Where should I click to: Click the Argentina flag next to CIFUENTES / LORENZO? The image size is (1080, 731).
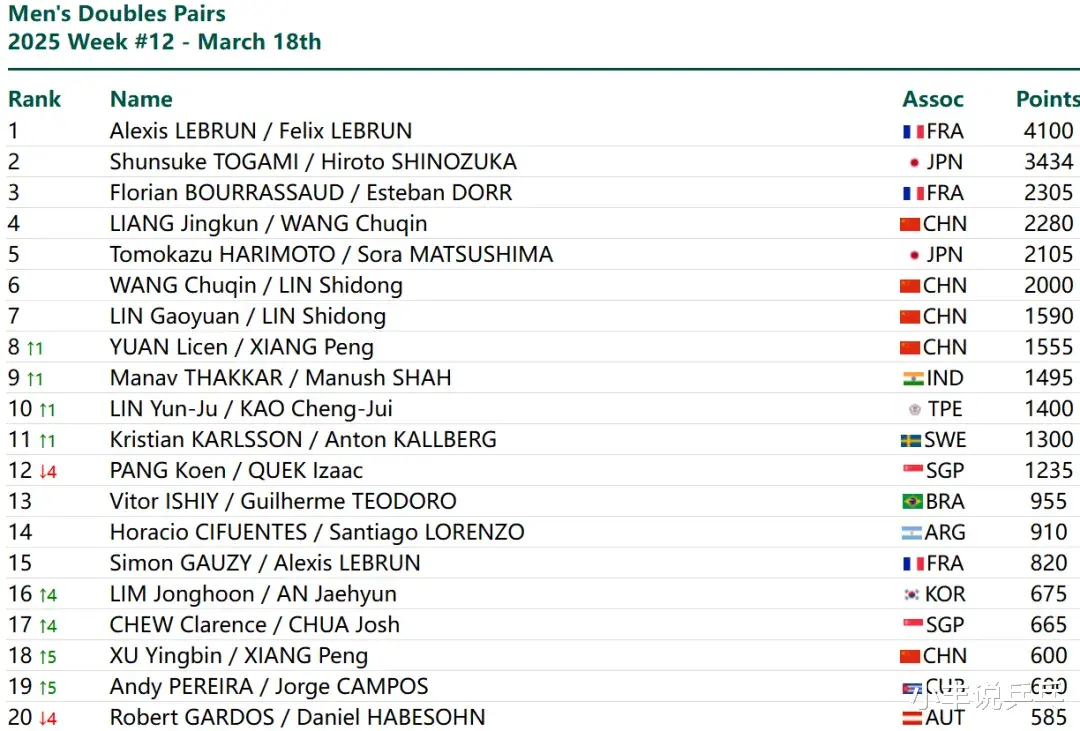pos(912,533)
